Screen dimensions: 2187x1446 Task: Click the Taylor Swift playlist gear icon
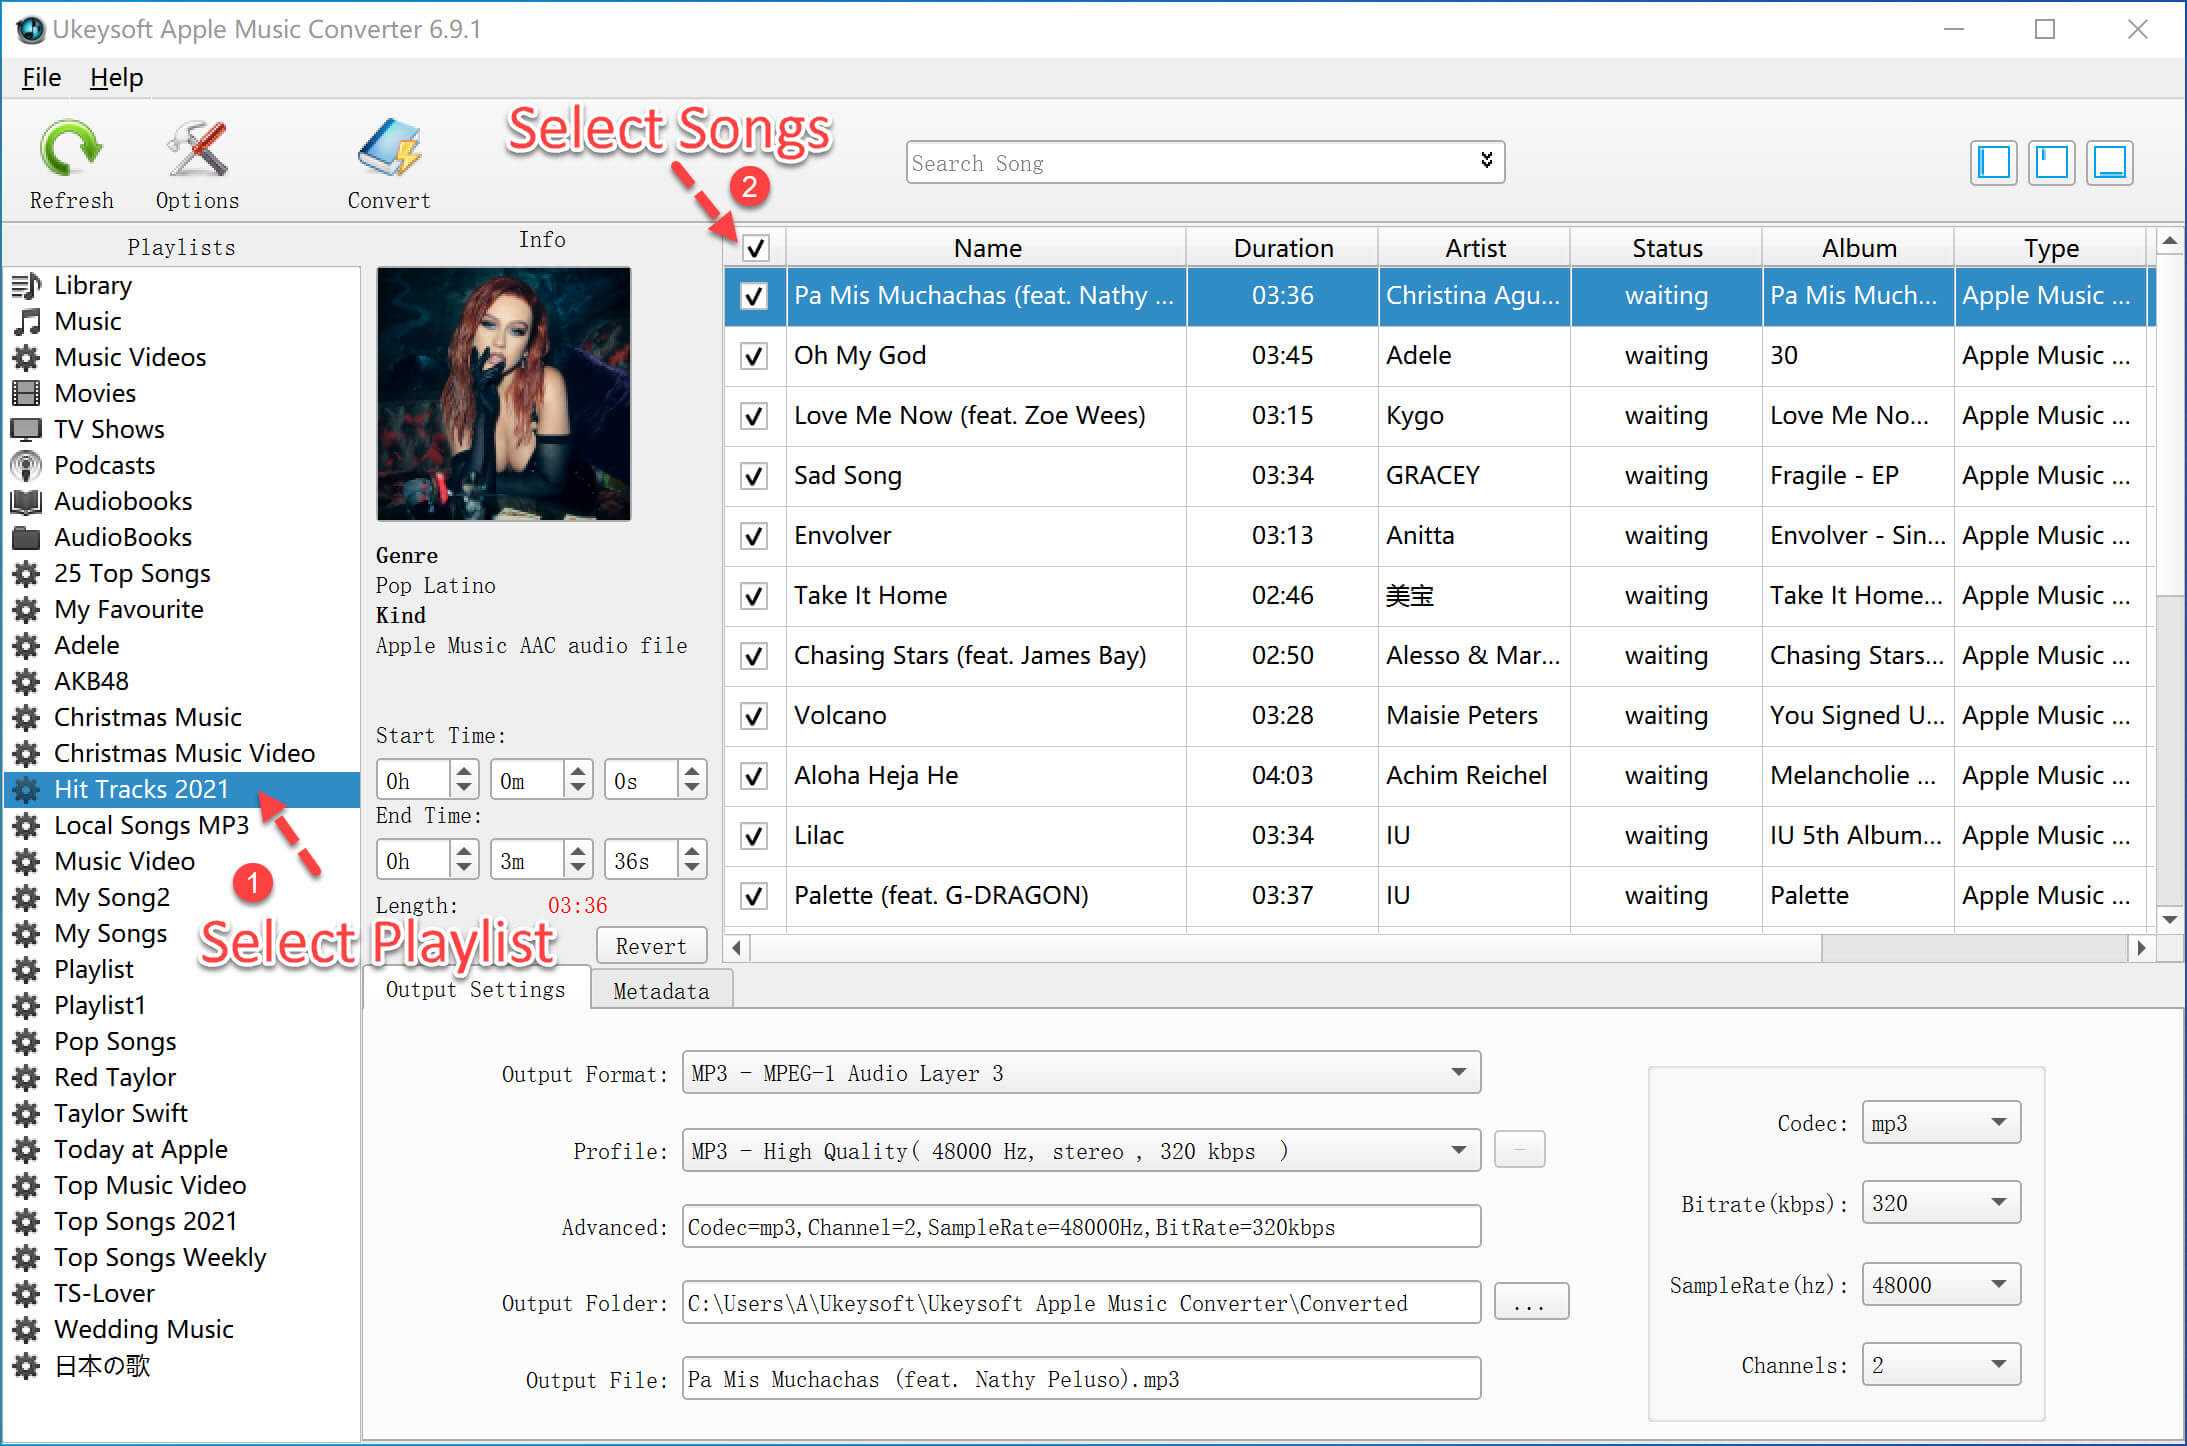pyautogui.click(x=26, y=1114)
